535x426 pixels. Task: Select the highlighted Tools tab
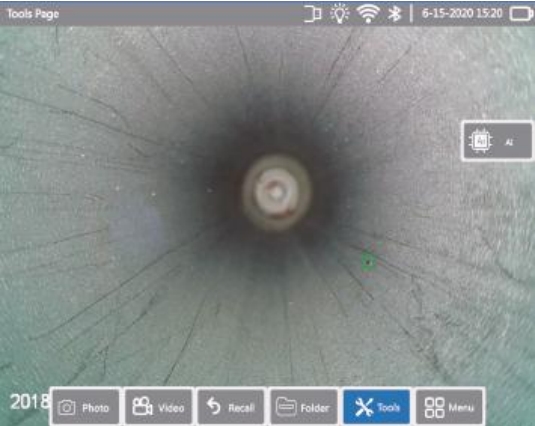(x=377, y=407)
